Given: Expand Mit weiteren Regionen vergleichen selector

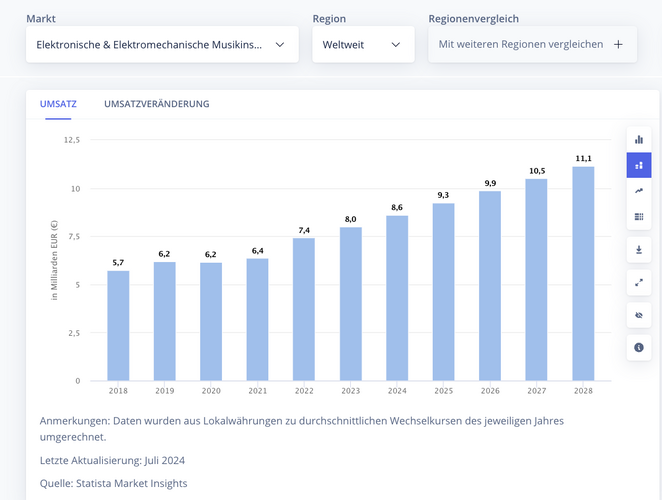Looking at the screenshot, I should [x=532, y=44].
